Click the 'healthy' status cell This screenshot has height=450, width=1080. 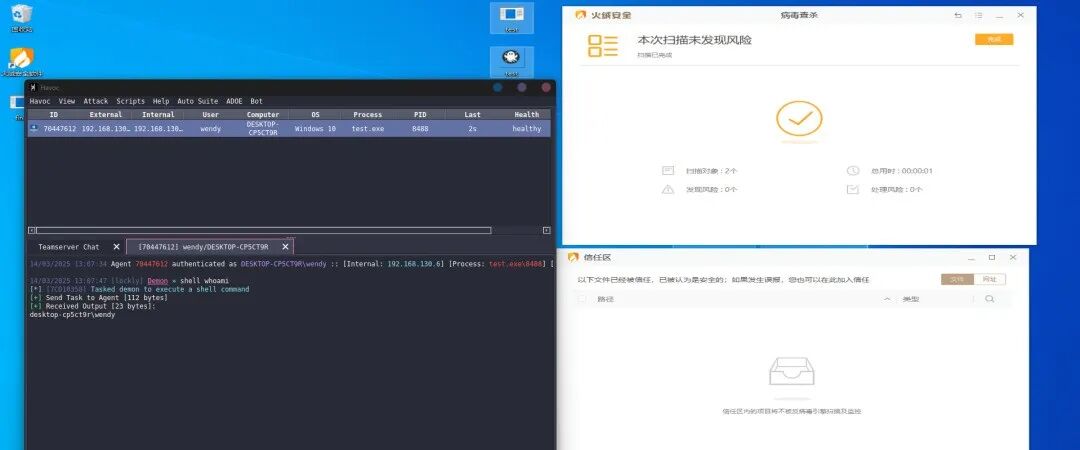point(527,129)
